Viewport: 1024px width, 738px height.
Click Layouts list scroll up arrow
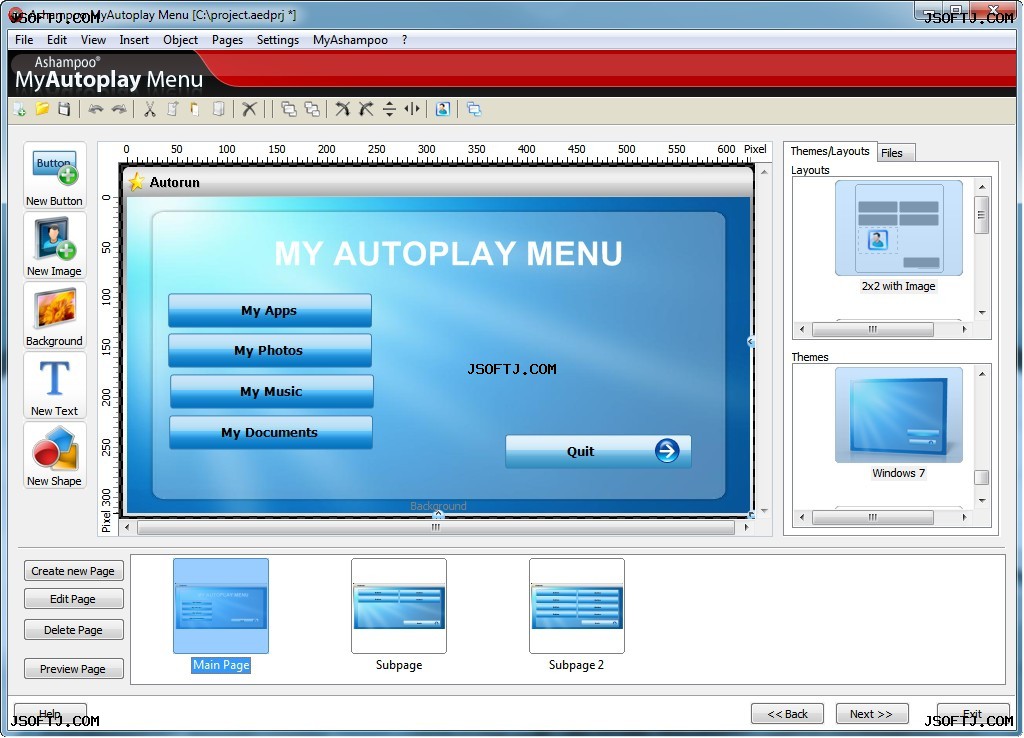click(x=982, y=187)
